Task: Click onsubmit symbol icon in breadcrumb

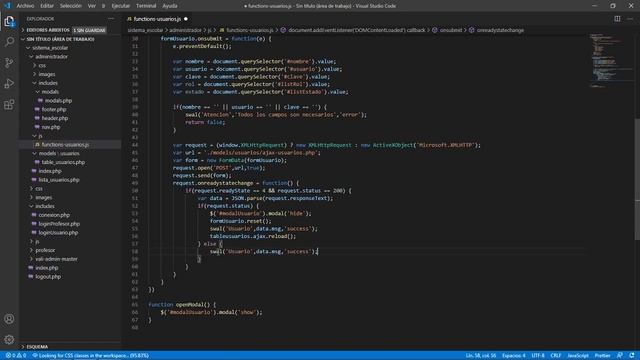Action: coord(435,30)
